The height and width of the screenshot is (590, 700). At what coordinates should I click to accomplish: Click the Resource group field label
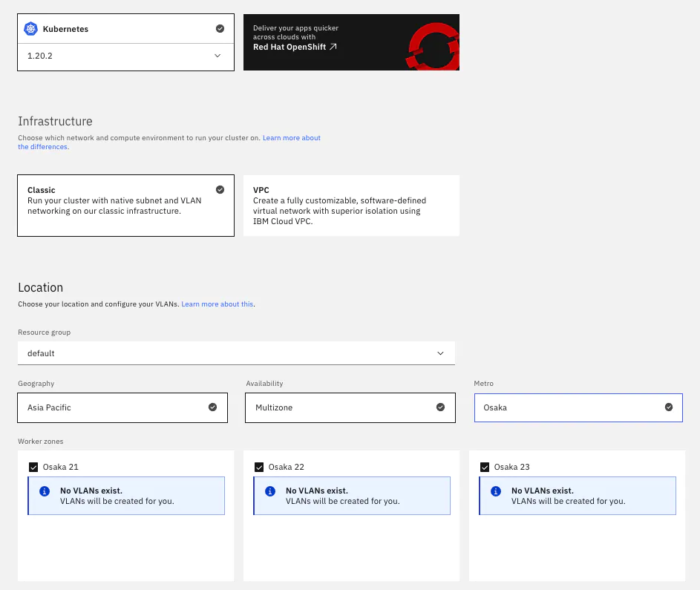pyautogui.click(x=44, y=332)
